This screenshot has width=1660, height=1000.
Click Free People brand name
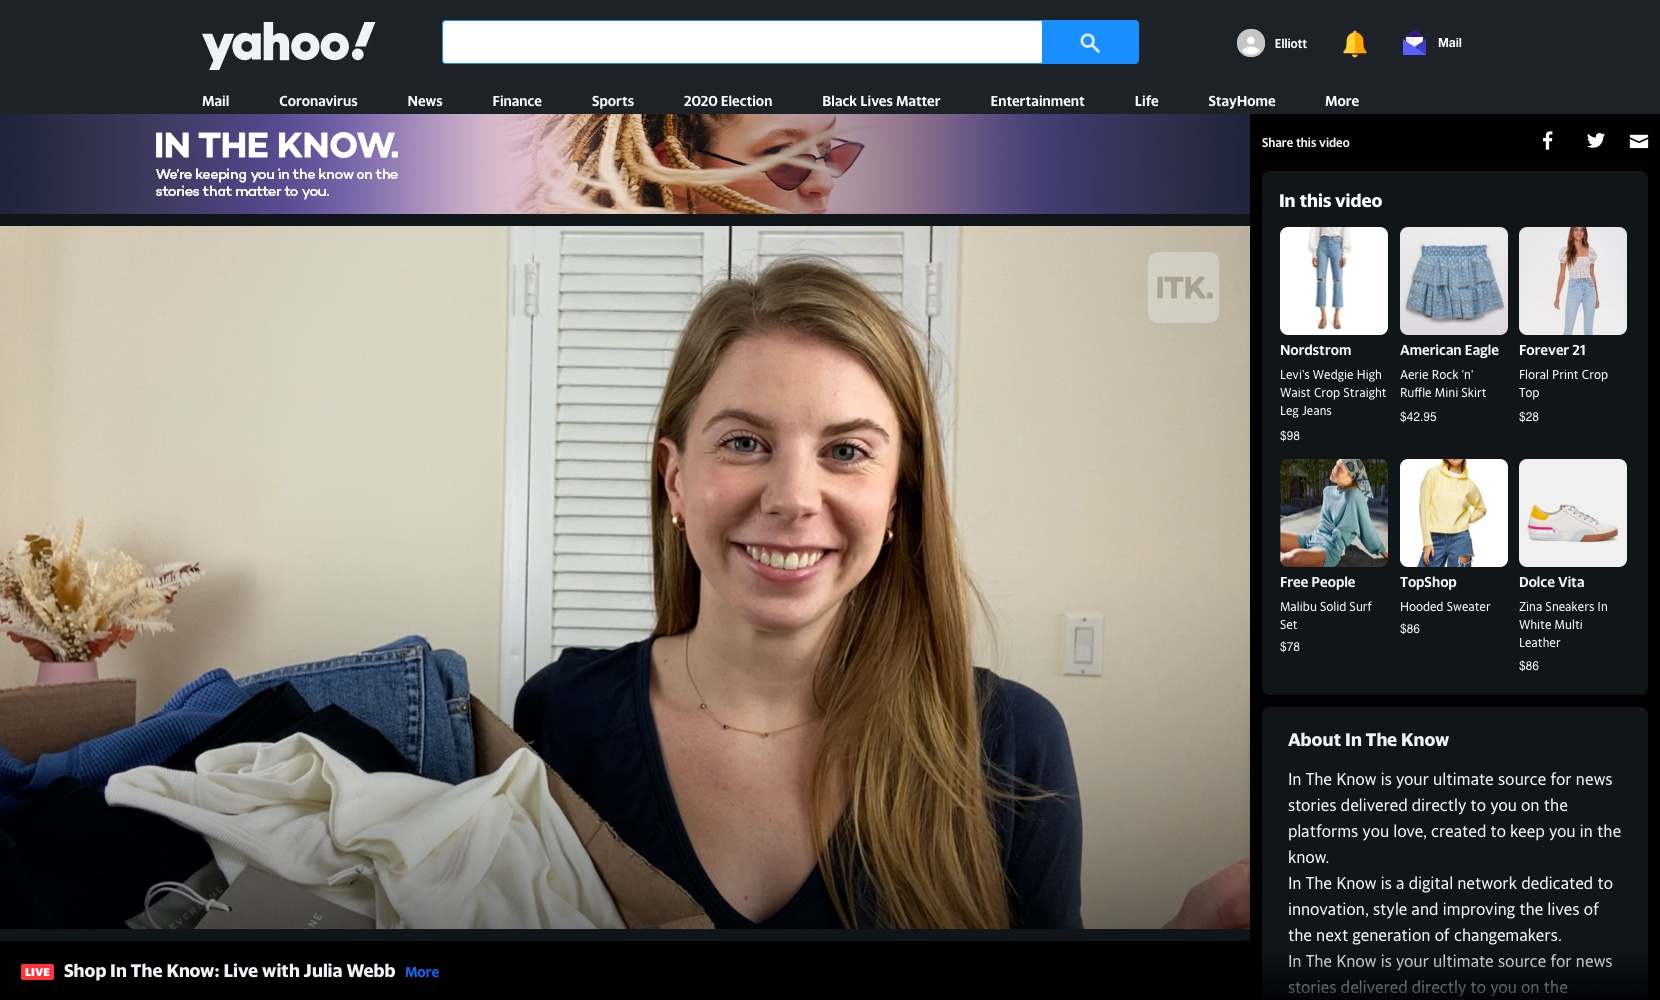pyautogui.click(x=1317, y=582)
